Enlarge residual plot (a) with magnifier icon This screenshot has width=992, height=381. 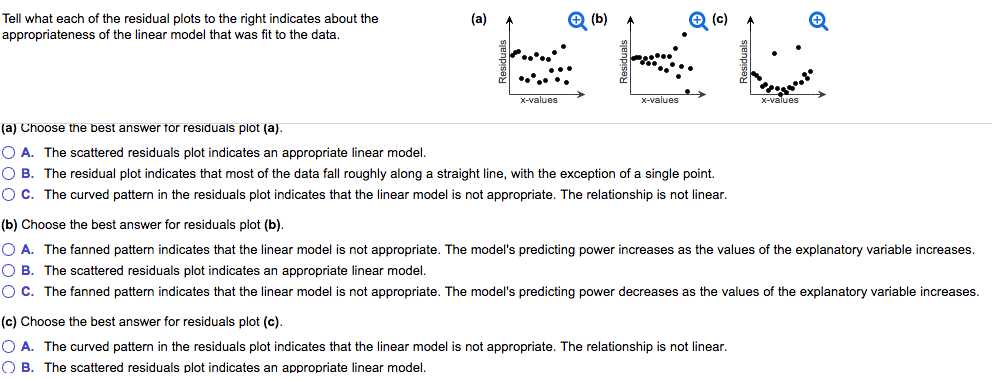[576, 20]
